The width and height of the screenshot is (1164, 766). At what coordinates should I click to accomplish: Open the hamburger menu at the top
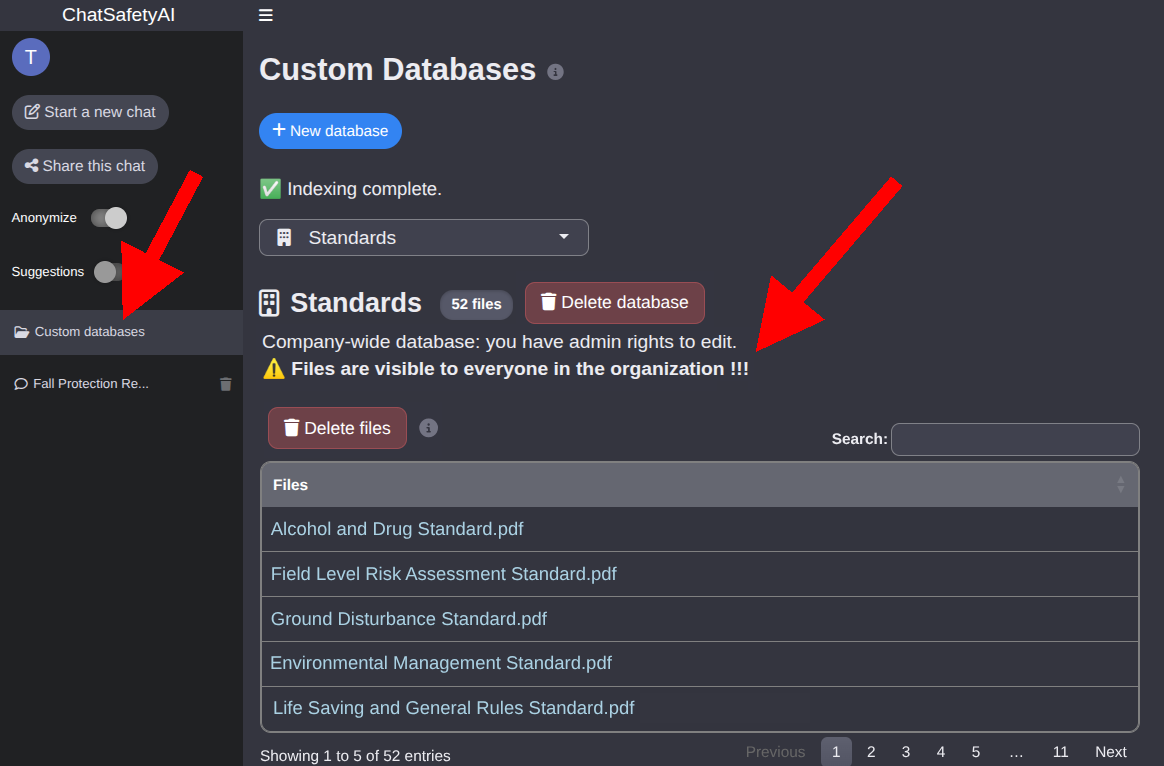pyautogui.click(x=265, y=15)
